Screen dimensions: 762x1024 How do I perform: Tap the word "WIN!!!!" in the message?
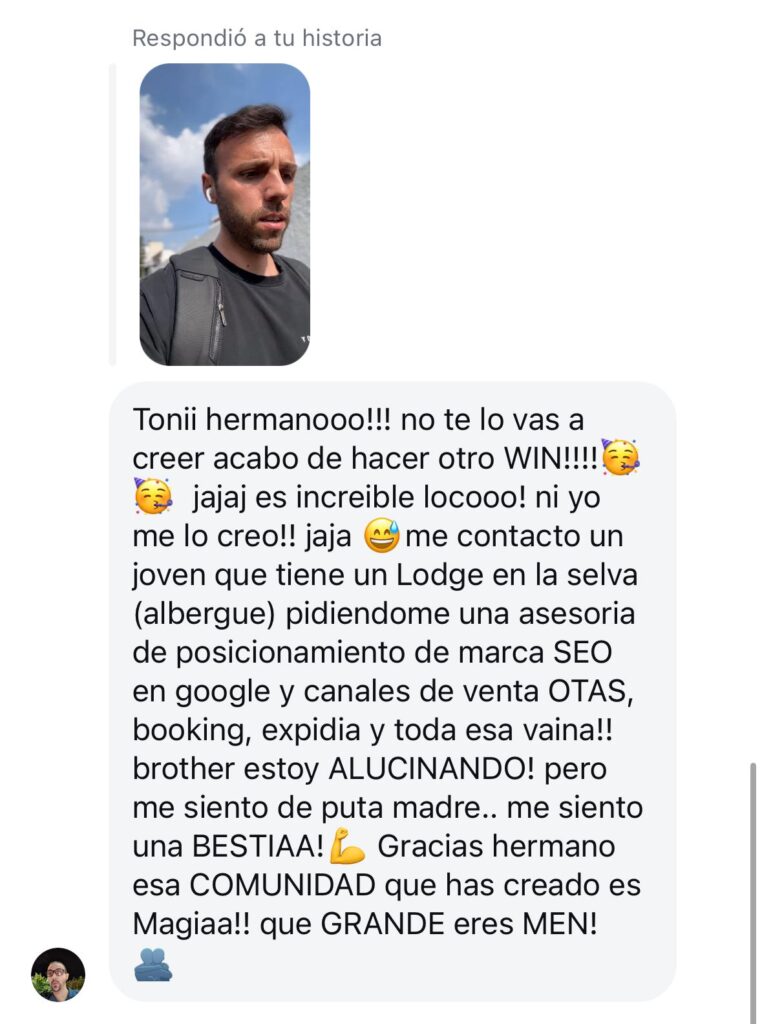click(x=550, y=458)
